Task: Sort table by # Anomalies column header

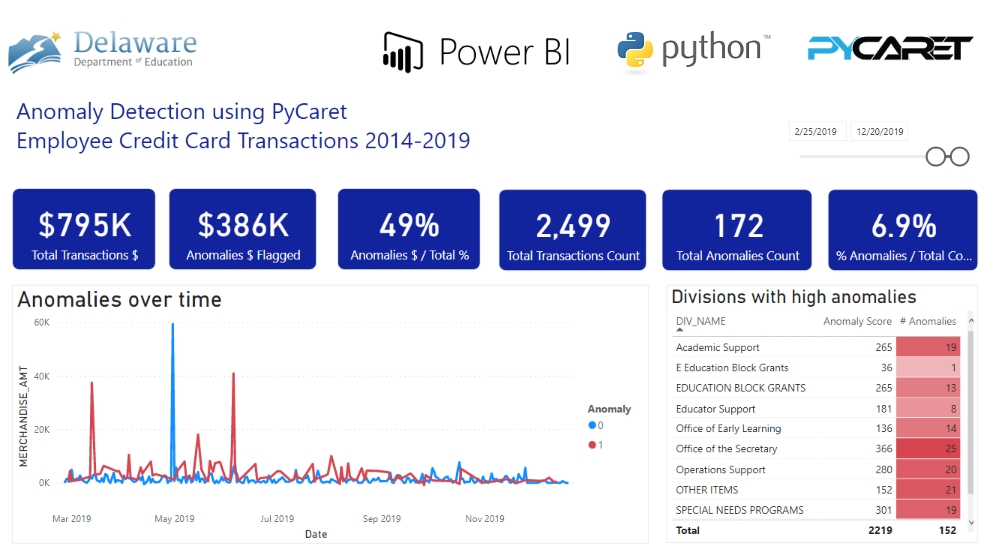Action: [x=927, y=321]
